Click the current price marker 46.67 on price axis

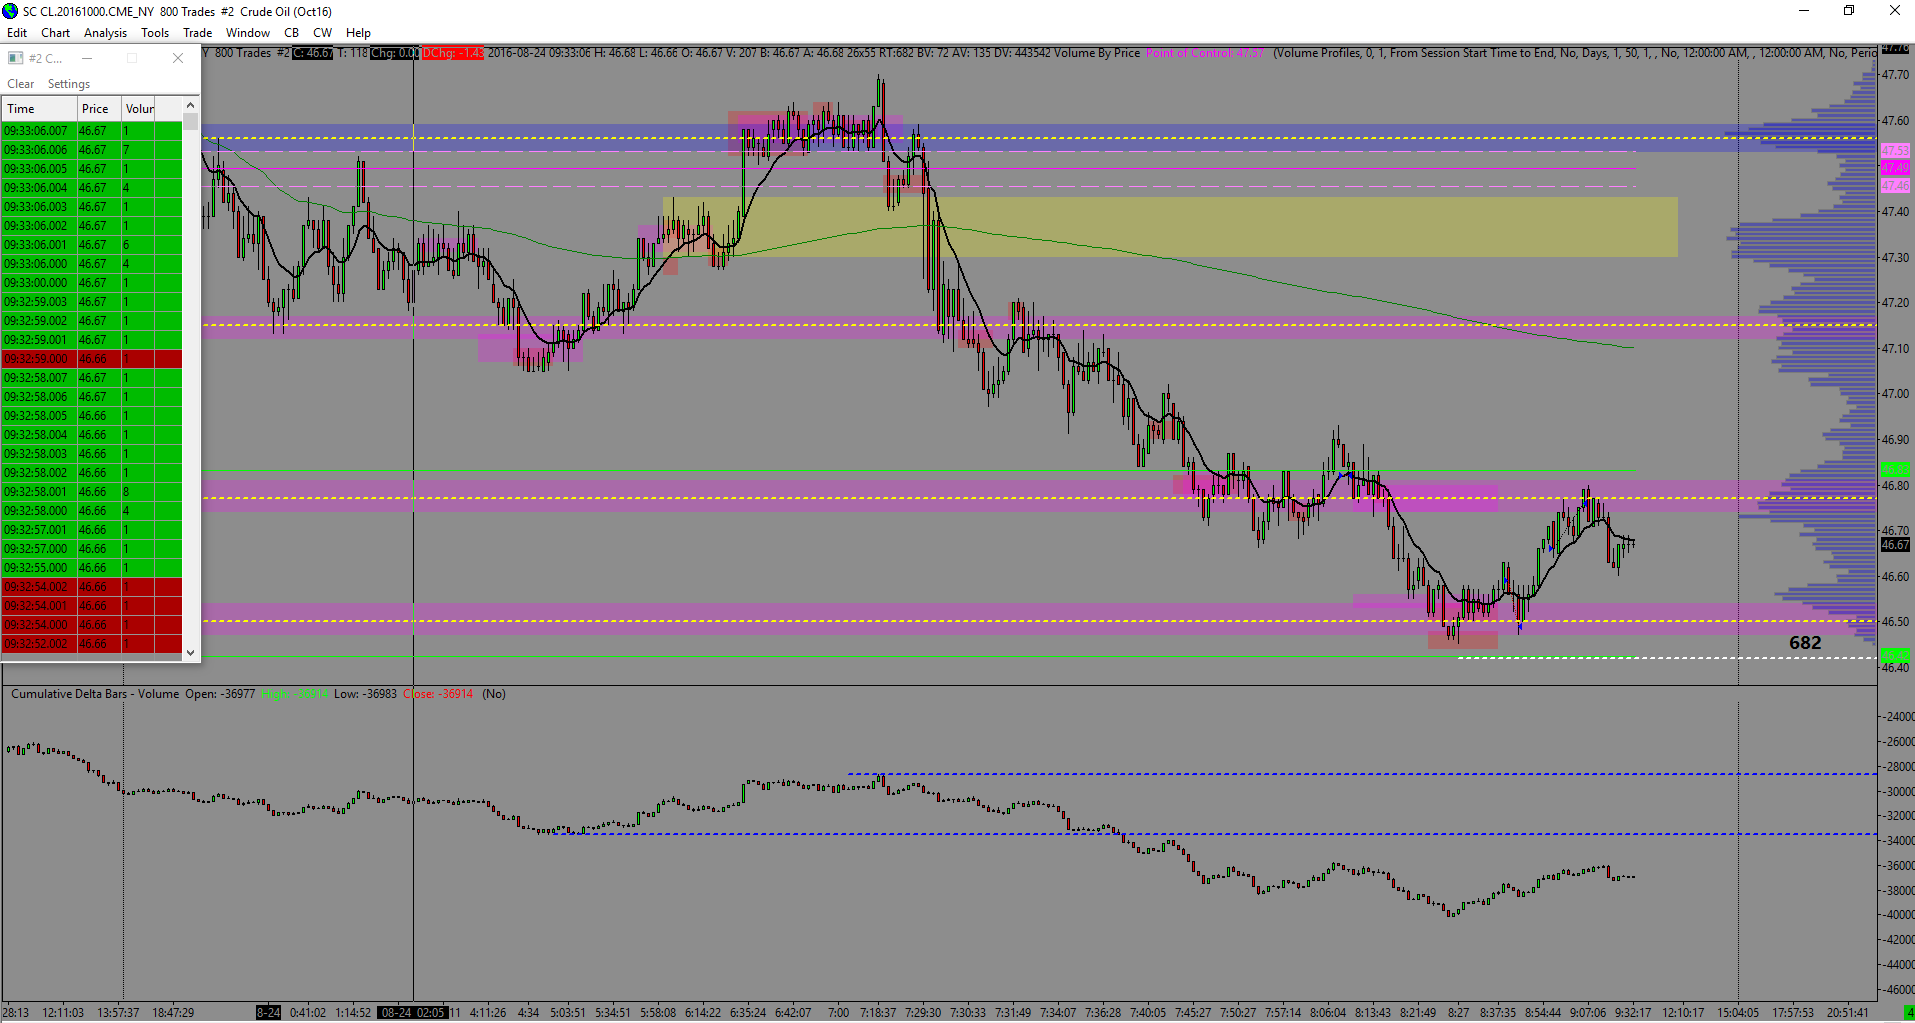tap(1895, 545)
